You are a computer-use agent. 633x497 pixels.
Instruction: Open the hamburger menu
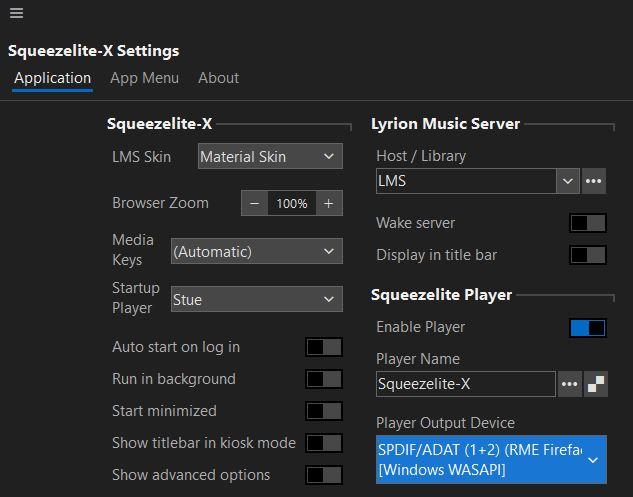(16, 13)
